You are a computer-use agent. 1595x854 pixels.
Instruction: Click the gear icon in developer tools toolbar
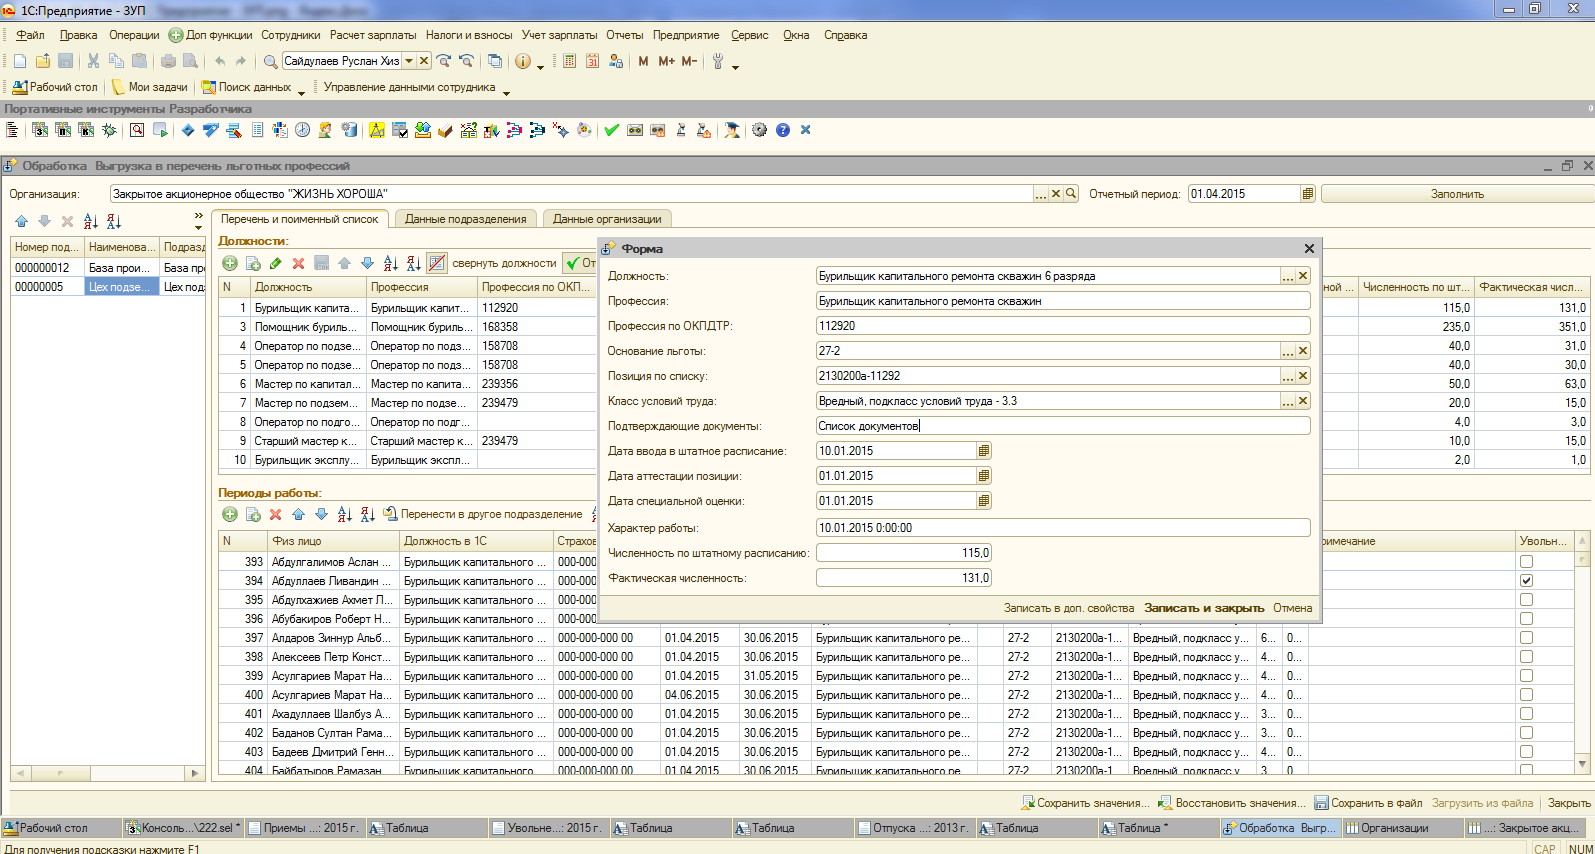pos(759,130)
